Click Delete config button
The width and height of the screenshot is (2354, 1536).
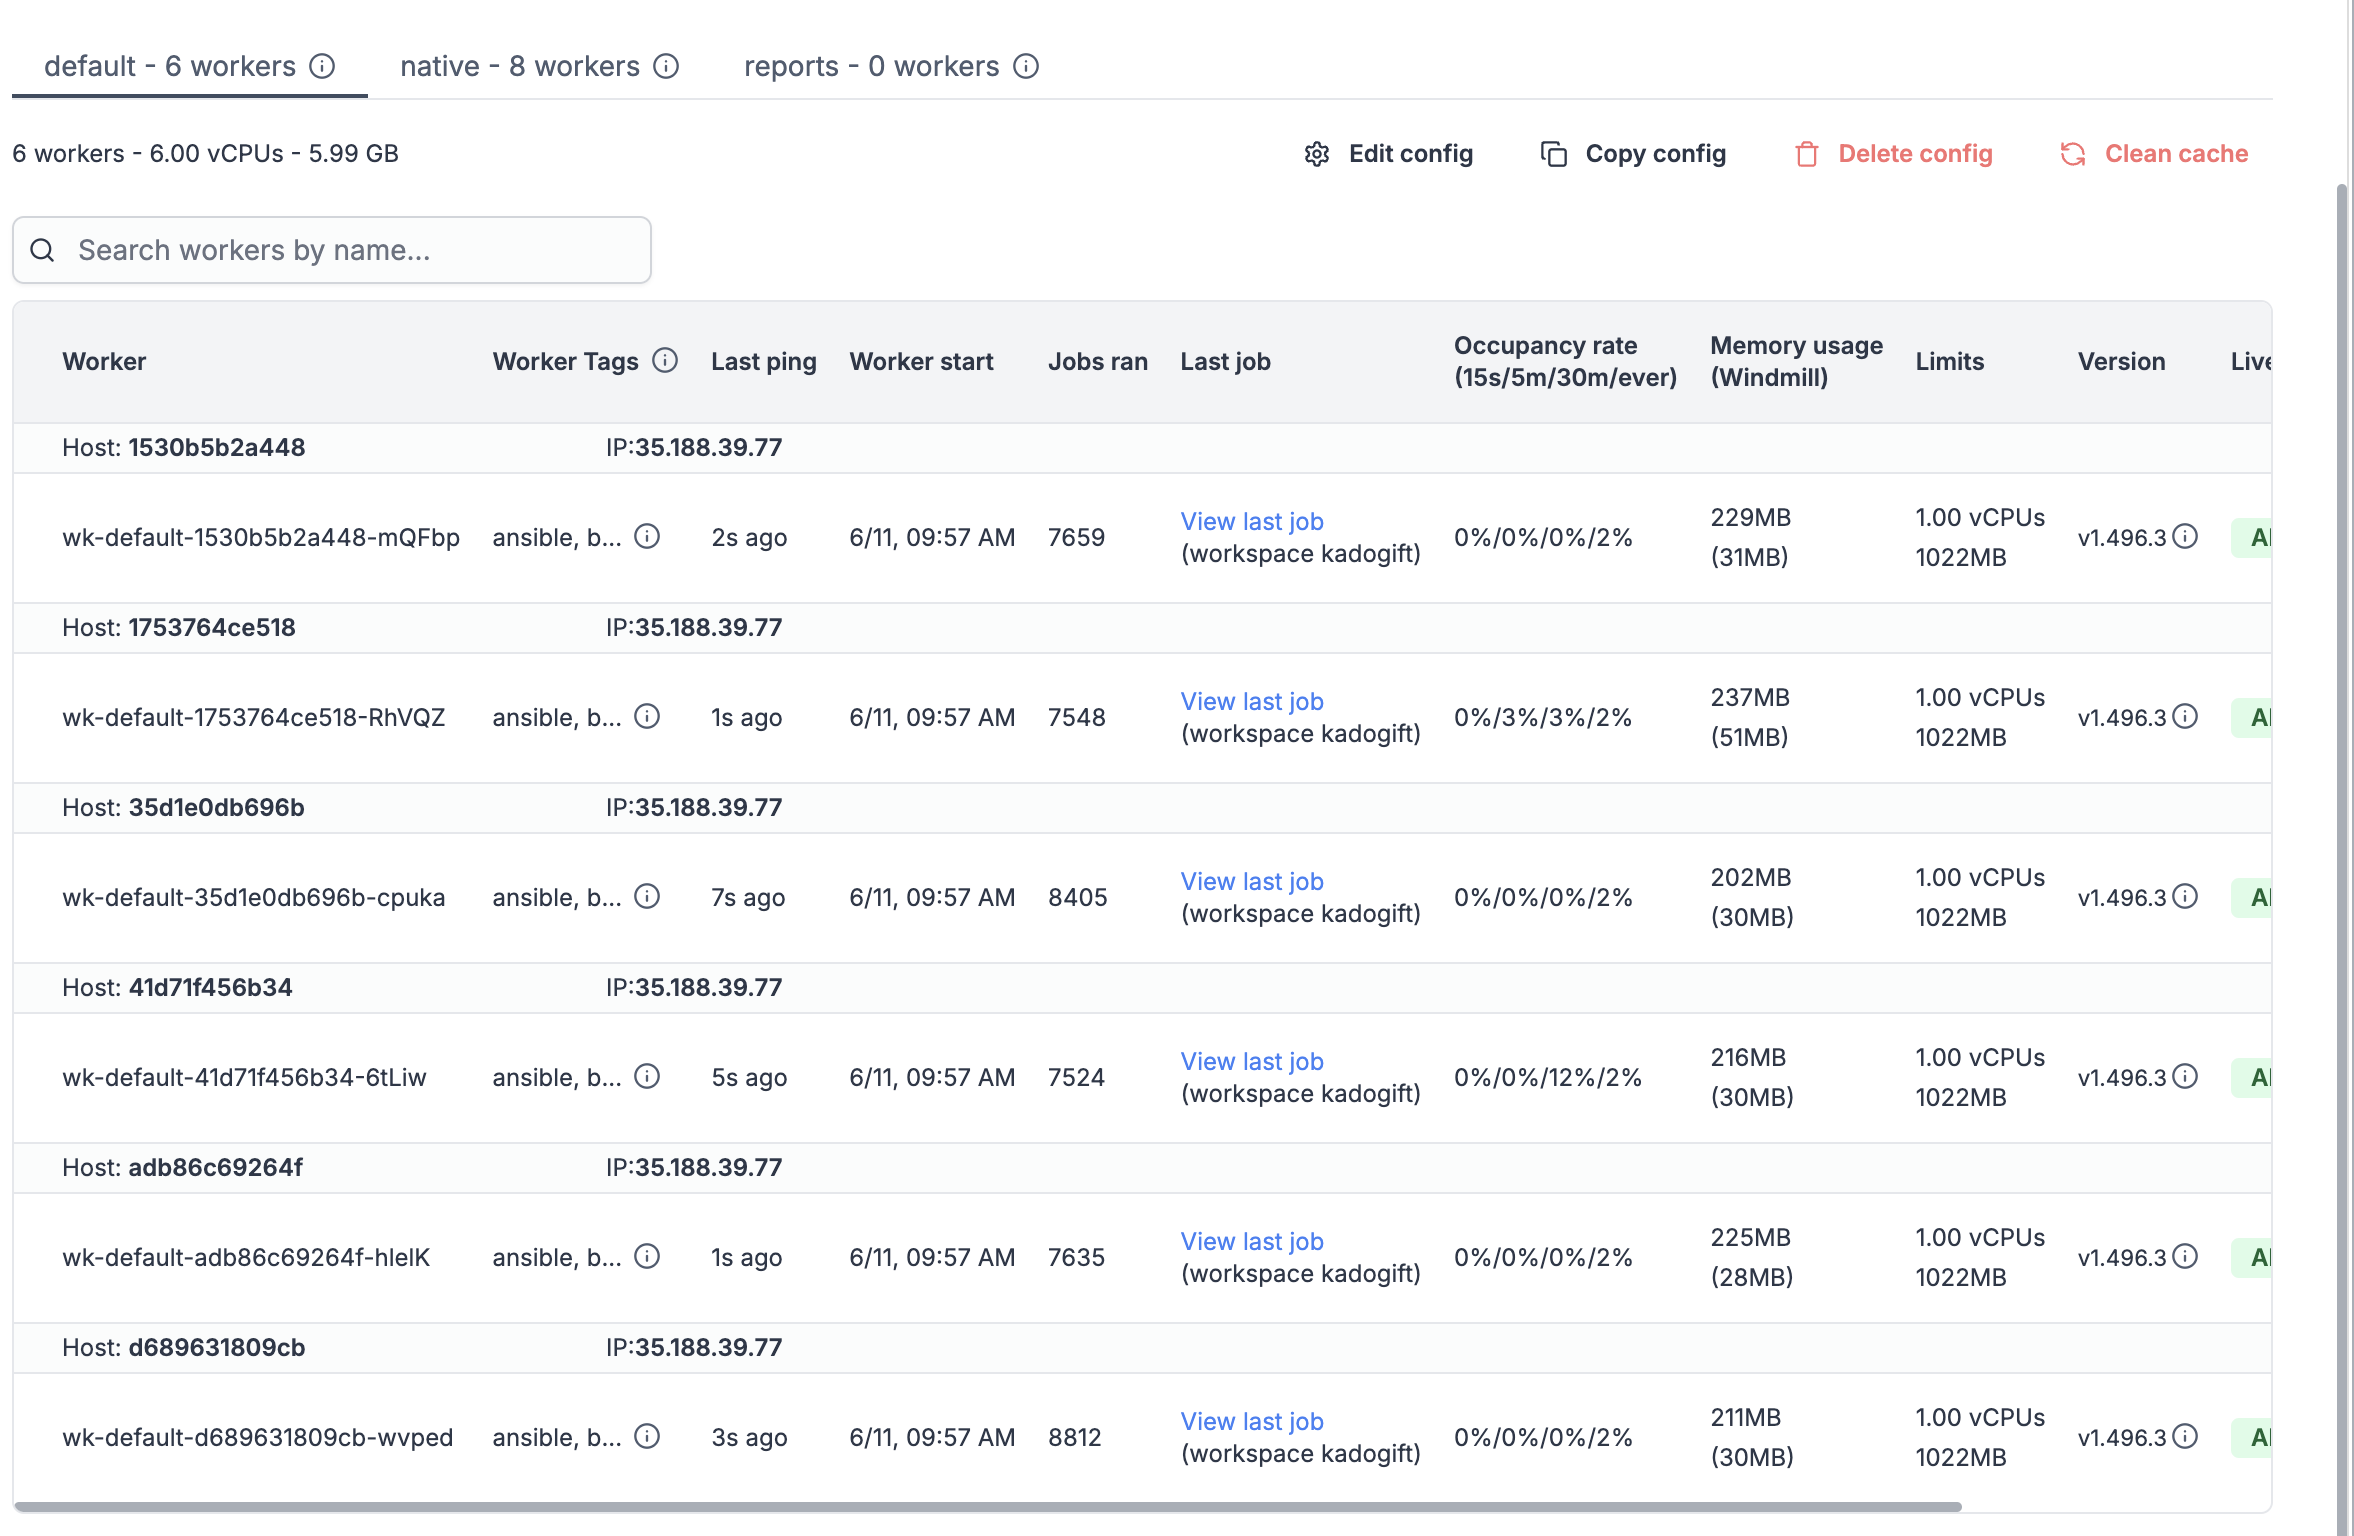pos(1893,154)
